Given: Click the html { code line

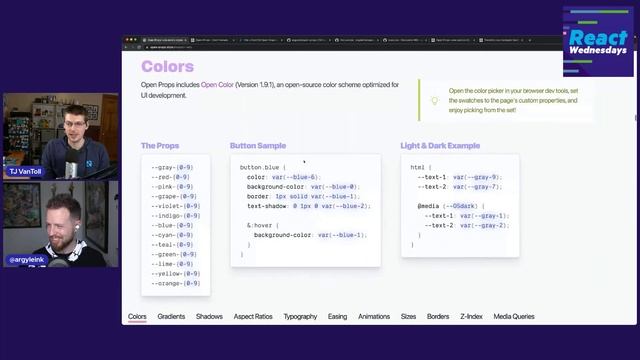Looking at the screenshot, I should click(421, 167).
